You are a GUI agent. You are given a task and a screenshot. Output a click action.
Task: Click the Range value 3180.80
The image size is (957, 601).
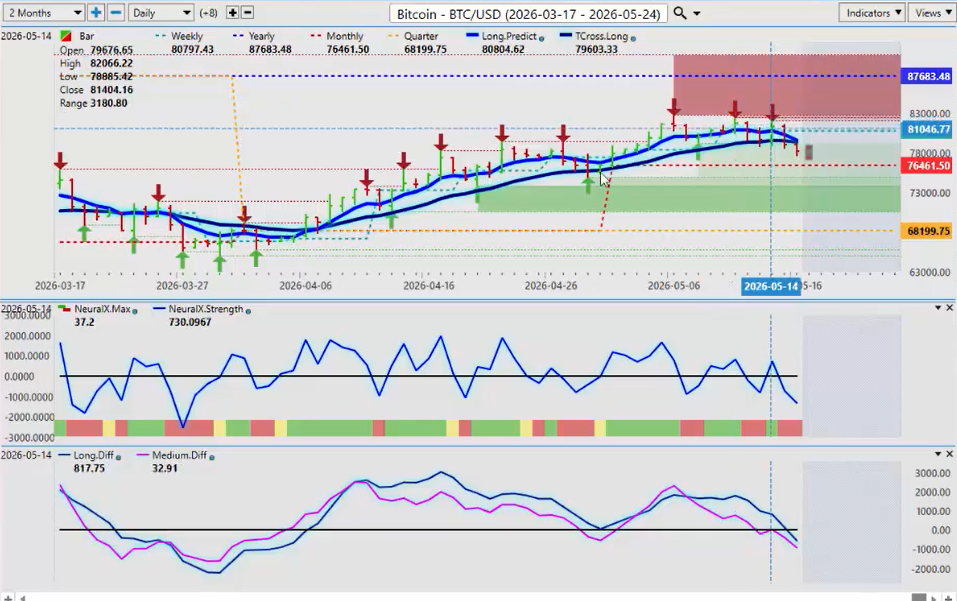coord(109,103)
